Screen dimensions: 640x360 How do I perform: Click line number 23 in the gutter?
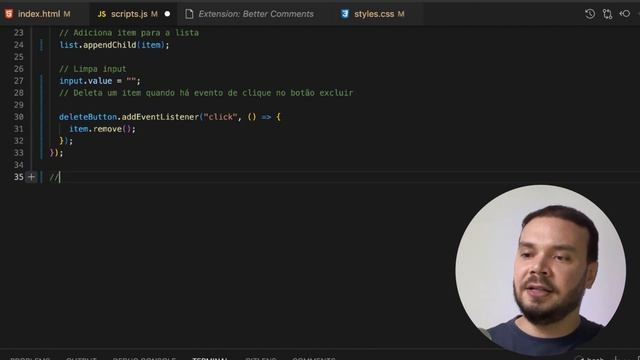pyautogui.click(x=19, y=33)
